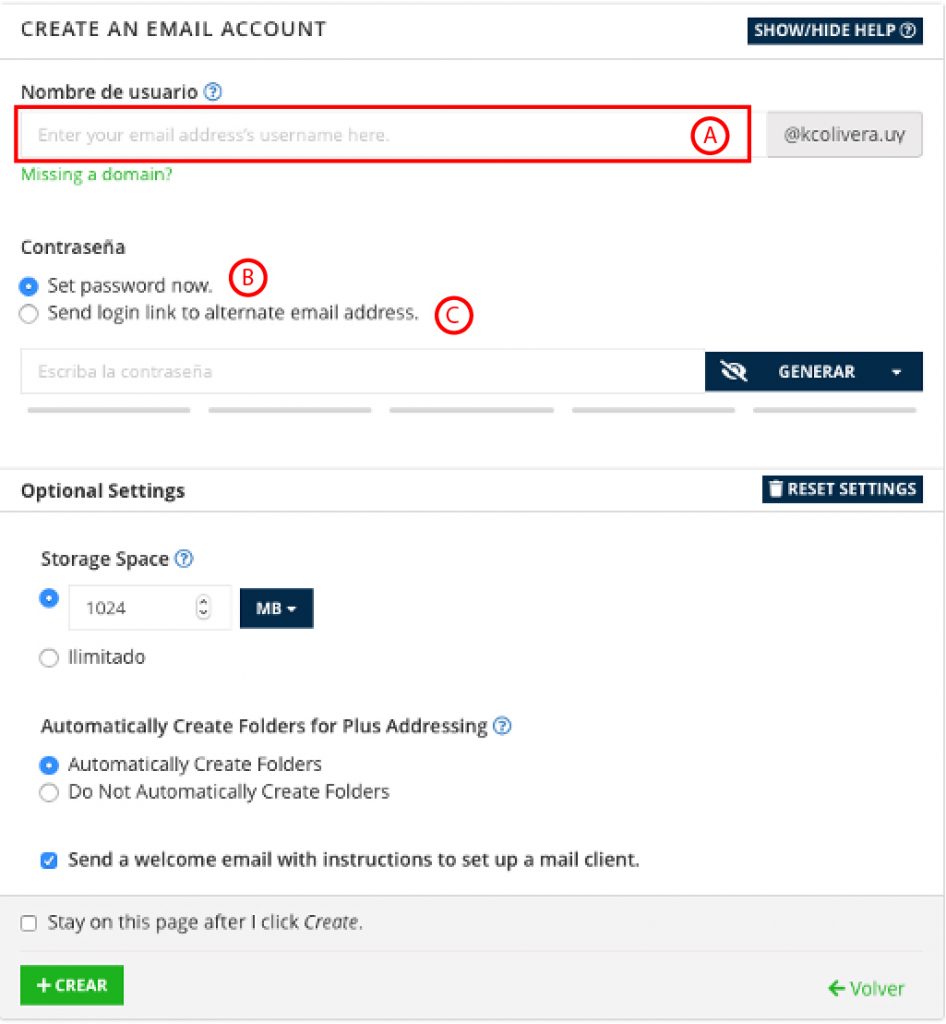Viewport: 946px width, 1024px height.
Task: Click the Storage Space help icon
Action: tap(184, 559)
